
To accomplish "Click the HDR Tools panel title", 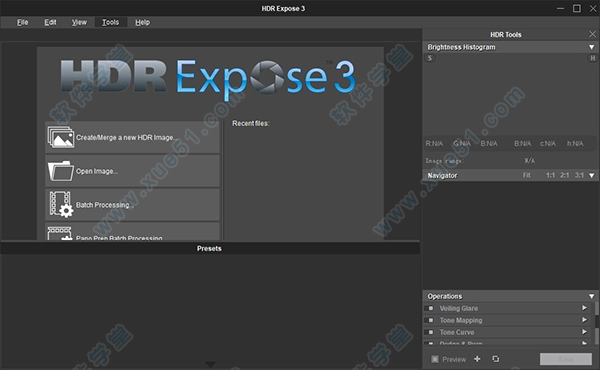I will pos(505,34).
